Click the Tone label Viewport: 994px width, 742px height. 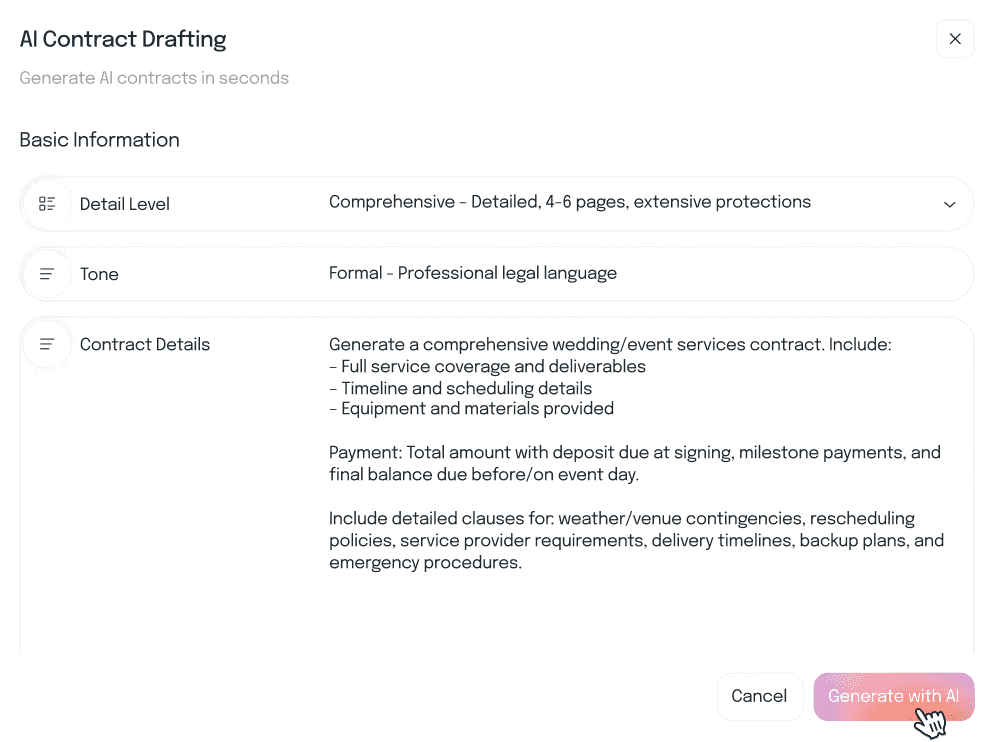(x=99, y=274)
